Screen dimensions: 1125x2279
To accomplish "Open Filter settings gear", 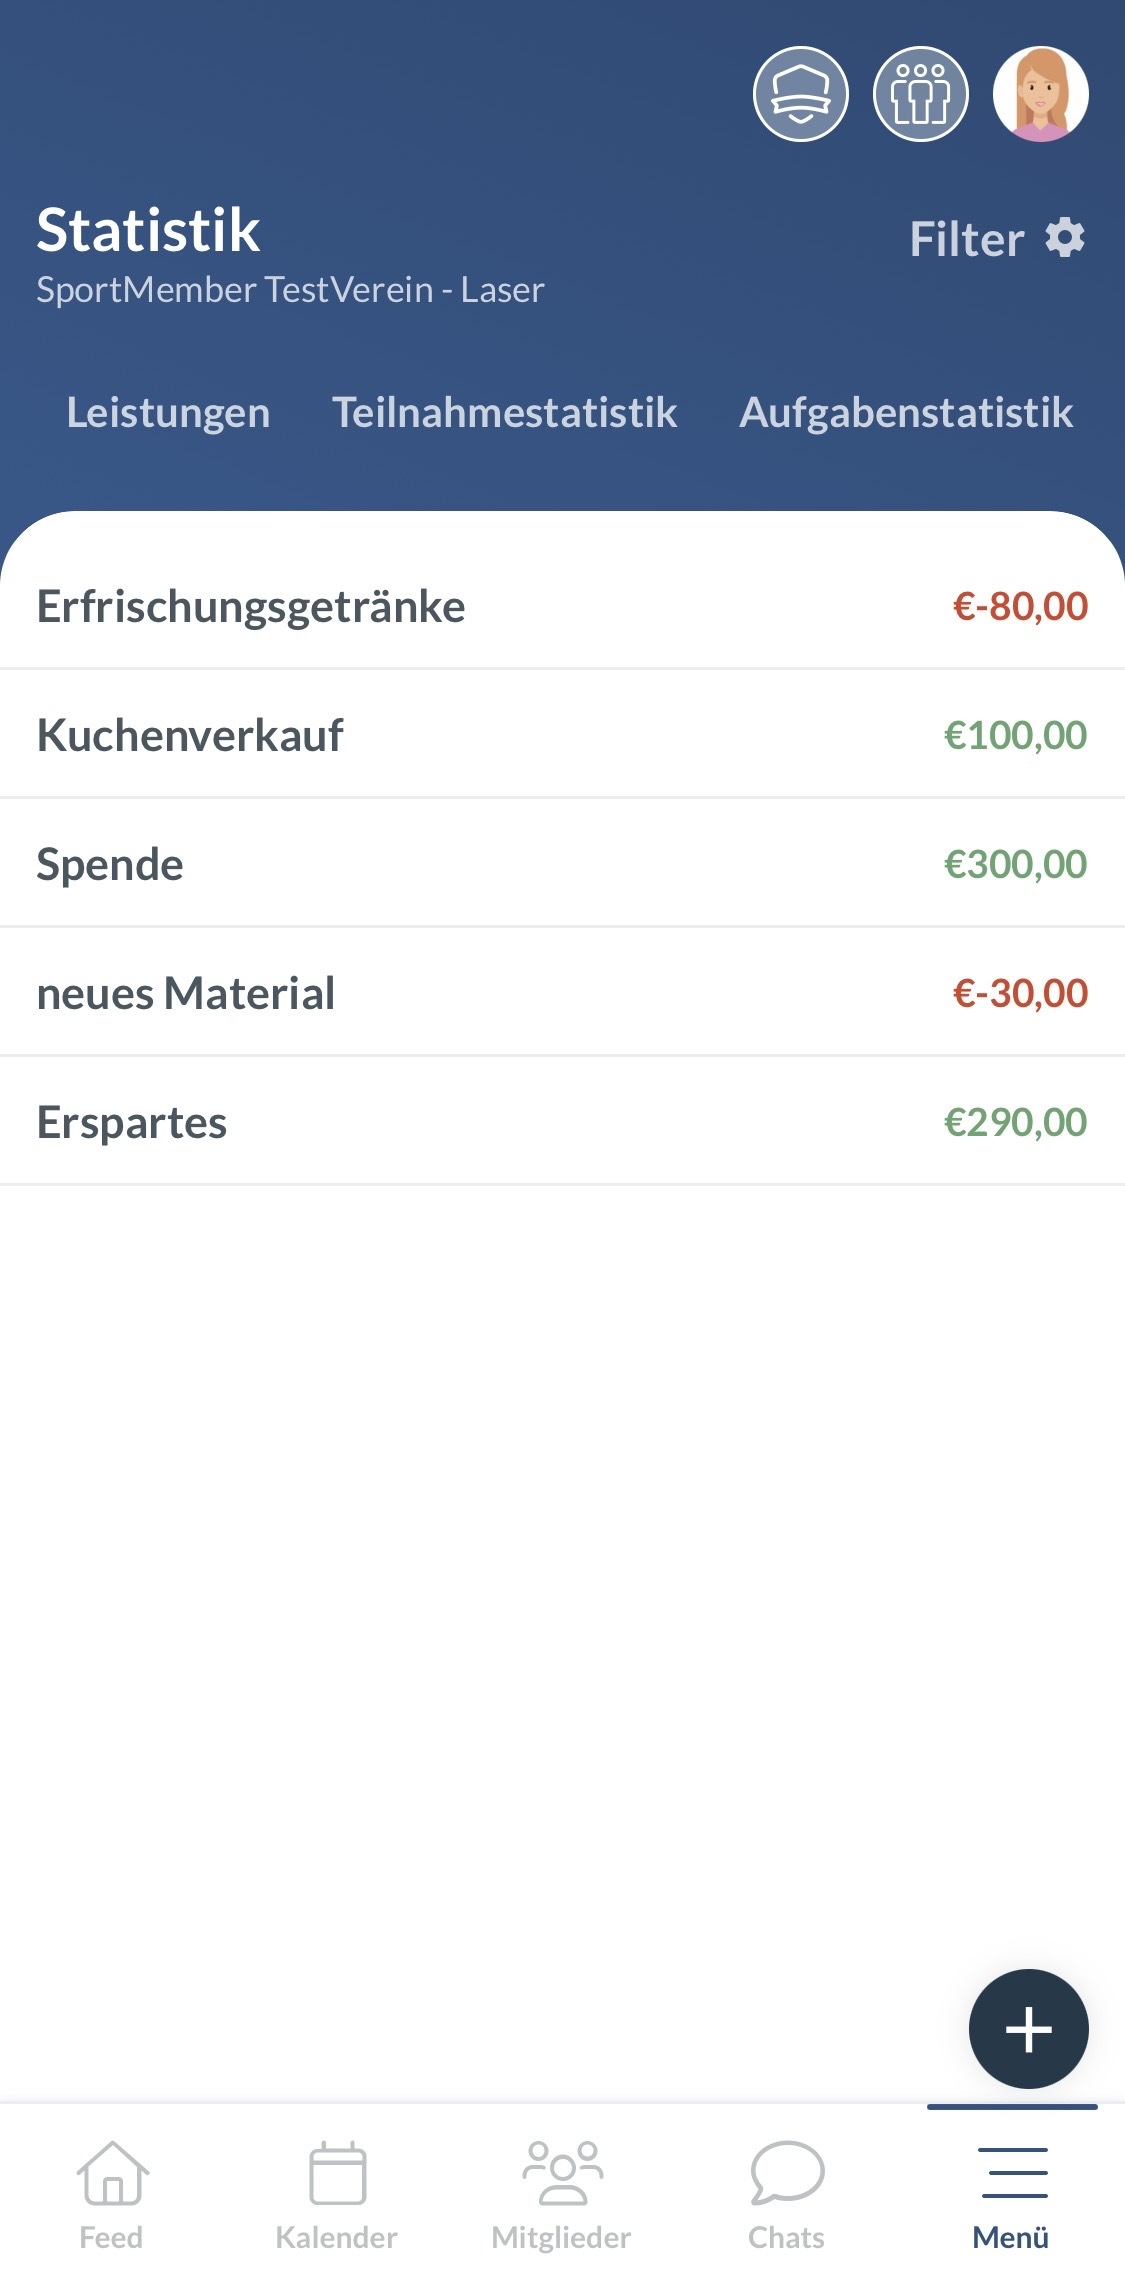I will tap(1065, 238).
